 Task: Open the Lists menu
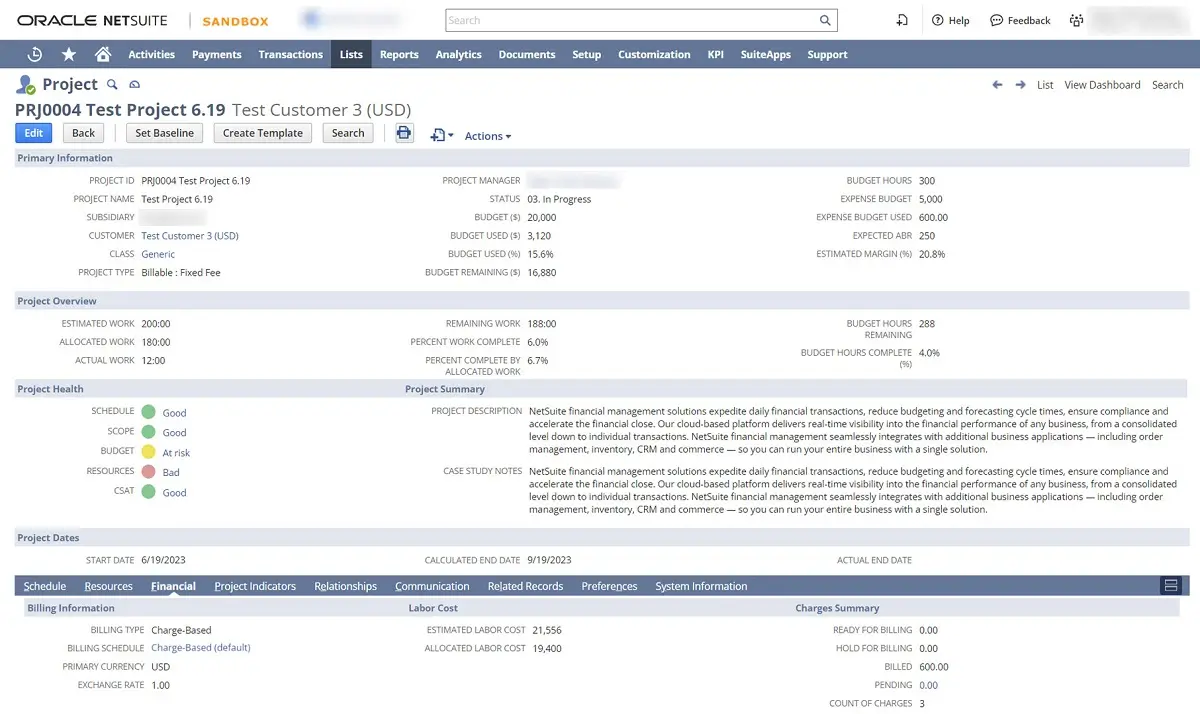click(x=351, y=54)
